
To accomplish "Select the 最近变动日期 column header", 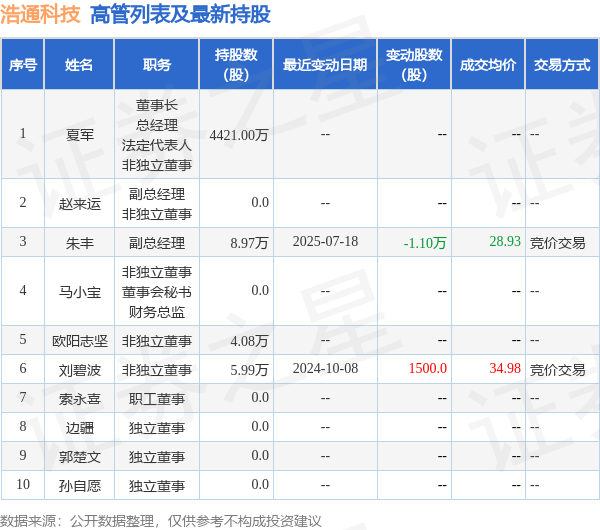I will point(325,64).
